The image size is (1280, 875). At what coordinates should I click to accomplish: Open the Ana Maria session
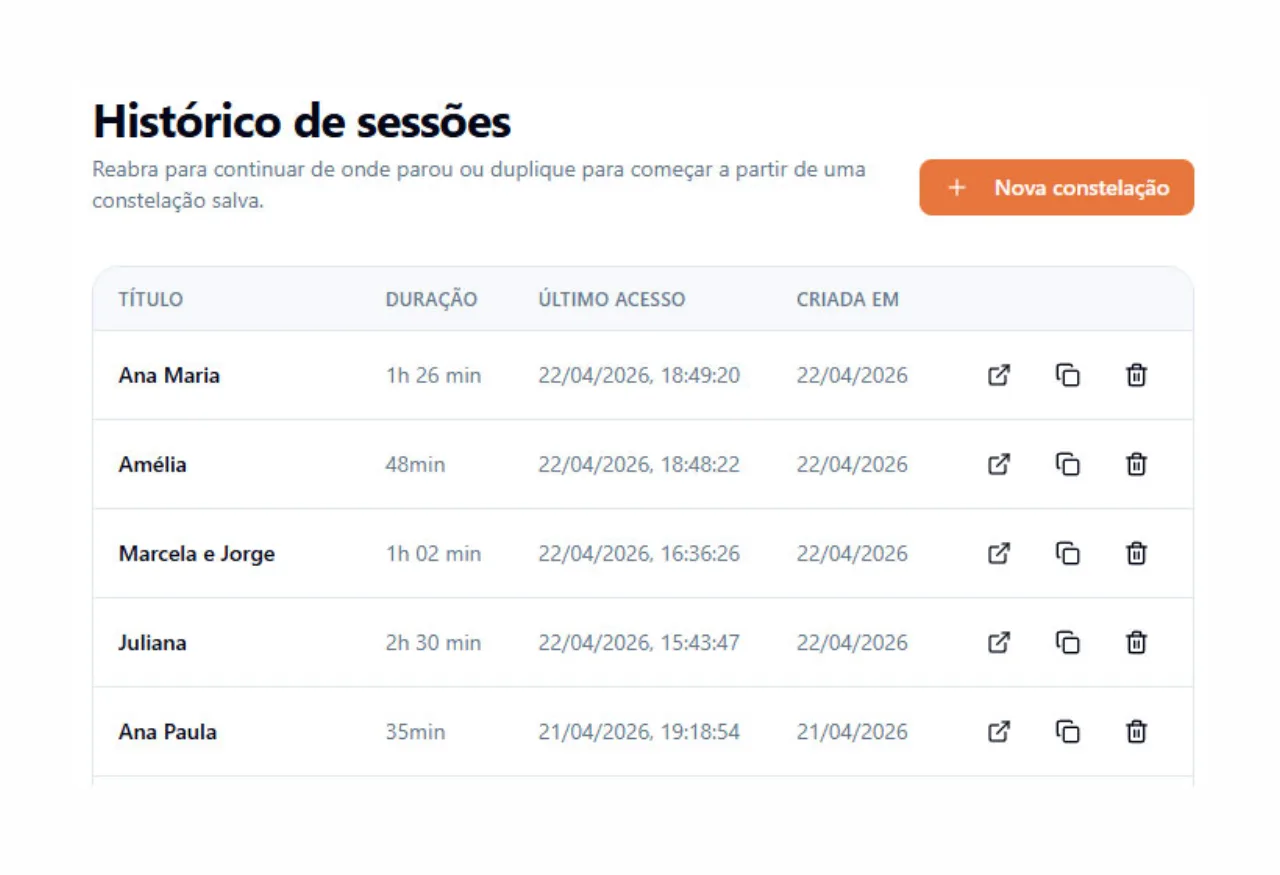coord(998,376)
